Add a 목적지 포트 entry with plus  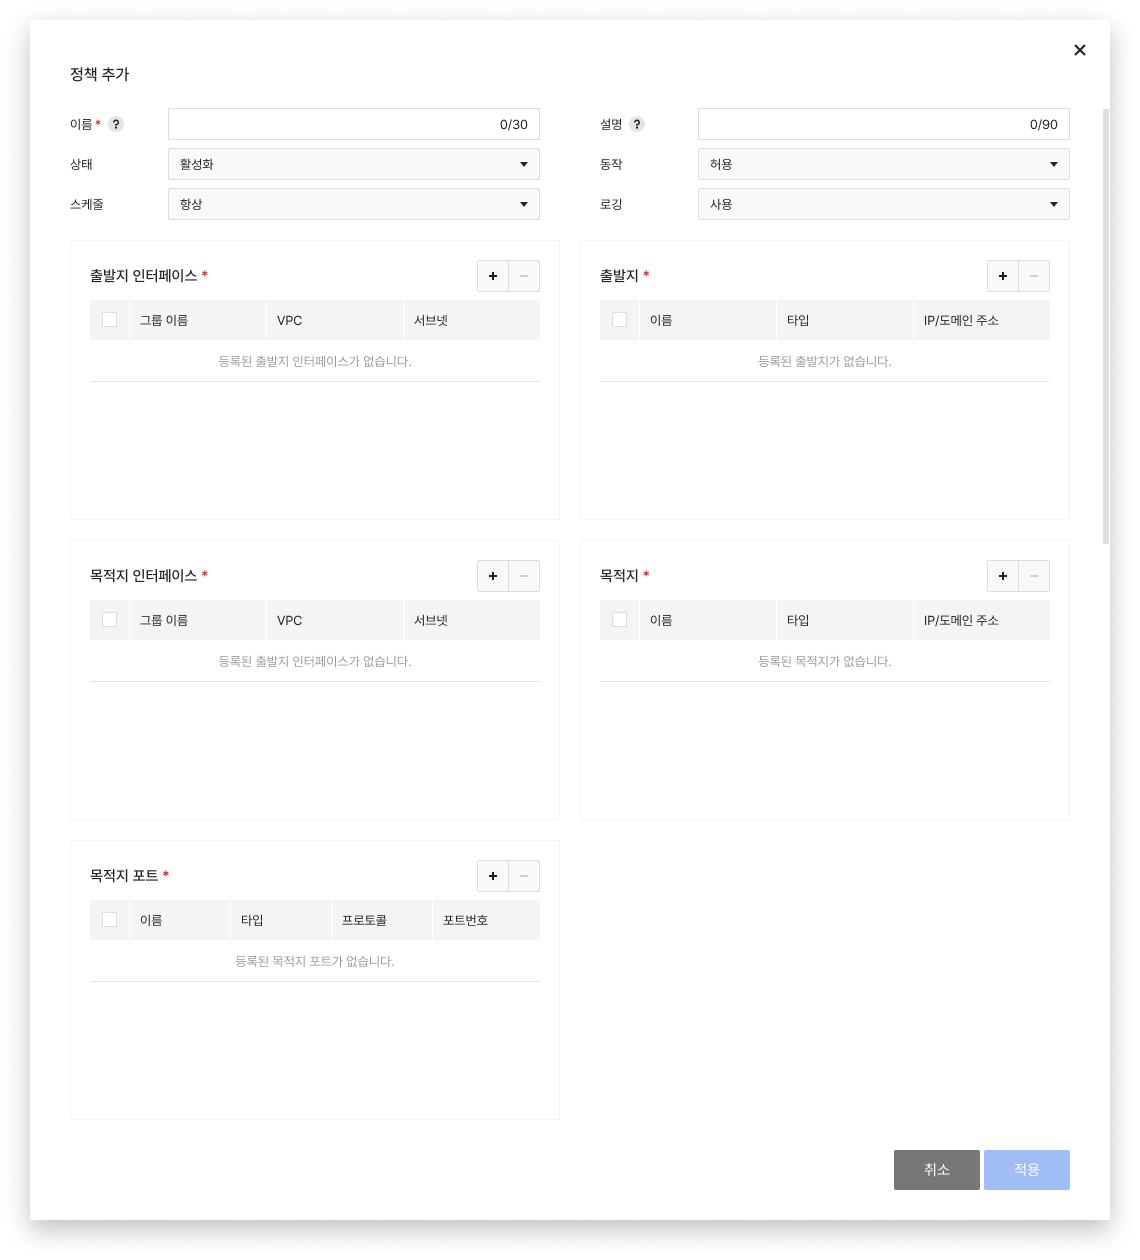pyautogui.click(x=493, y=876)
